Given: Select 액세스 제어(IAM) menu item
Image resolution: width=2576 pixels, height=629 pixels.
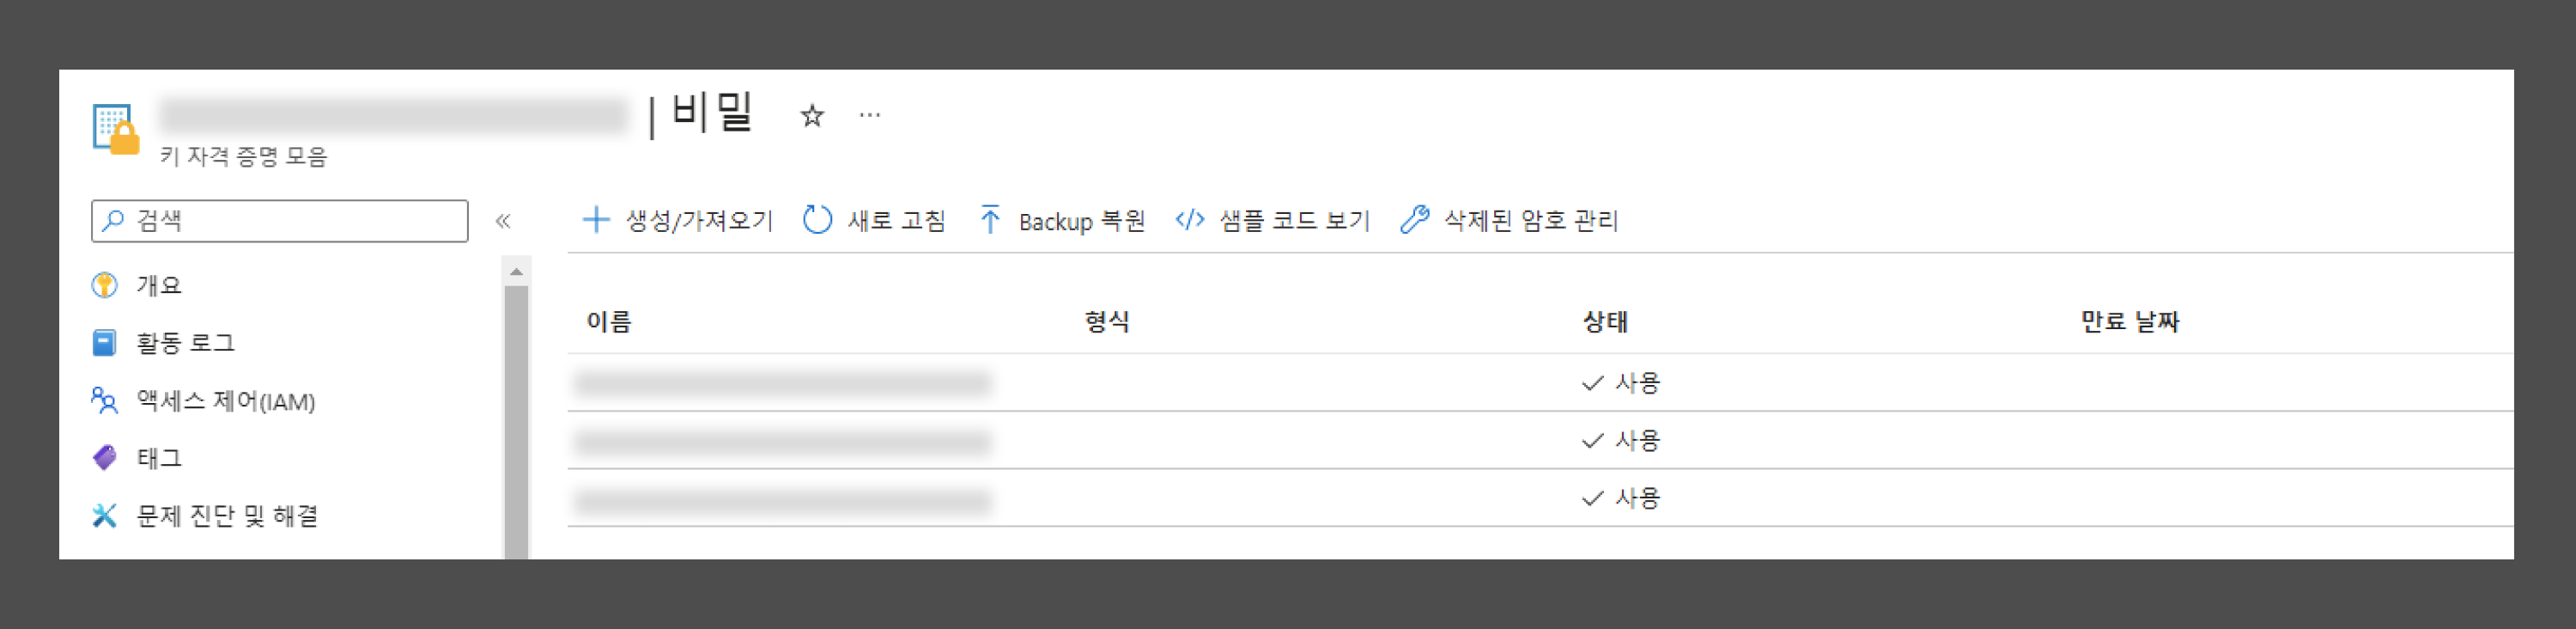Looking at the screenshot, I should click(x=226, y=401).
